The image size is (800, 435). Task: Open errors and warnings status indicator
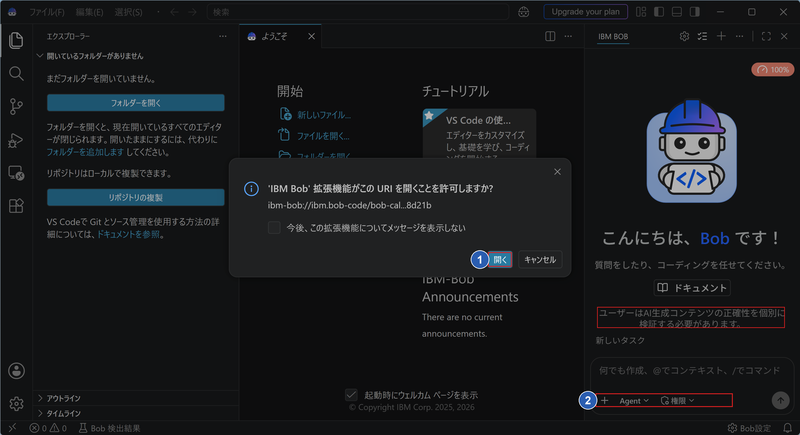click(48, 428)
